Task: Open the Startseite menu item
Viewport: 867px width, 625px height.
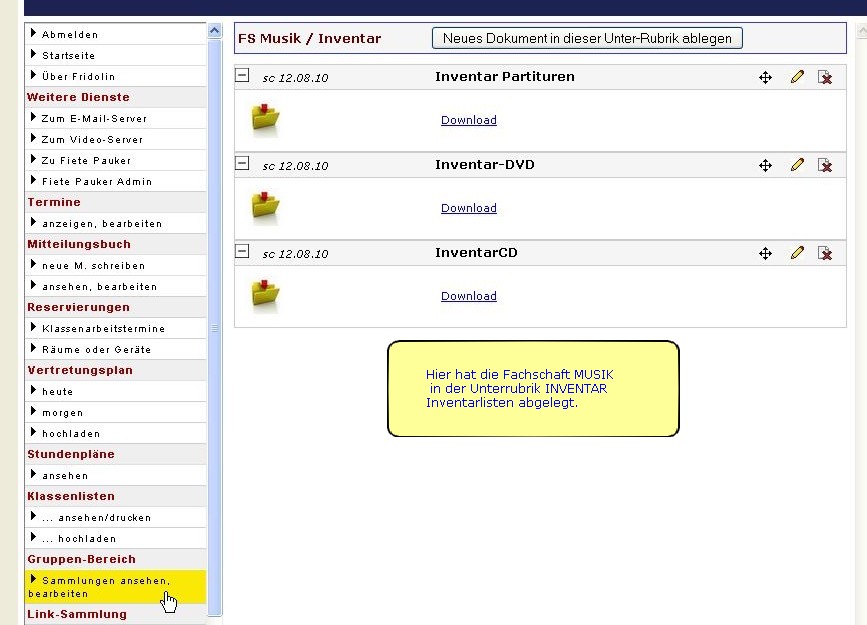Action: click(x=70, y=55)
